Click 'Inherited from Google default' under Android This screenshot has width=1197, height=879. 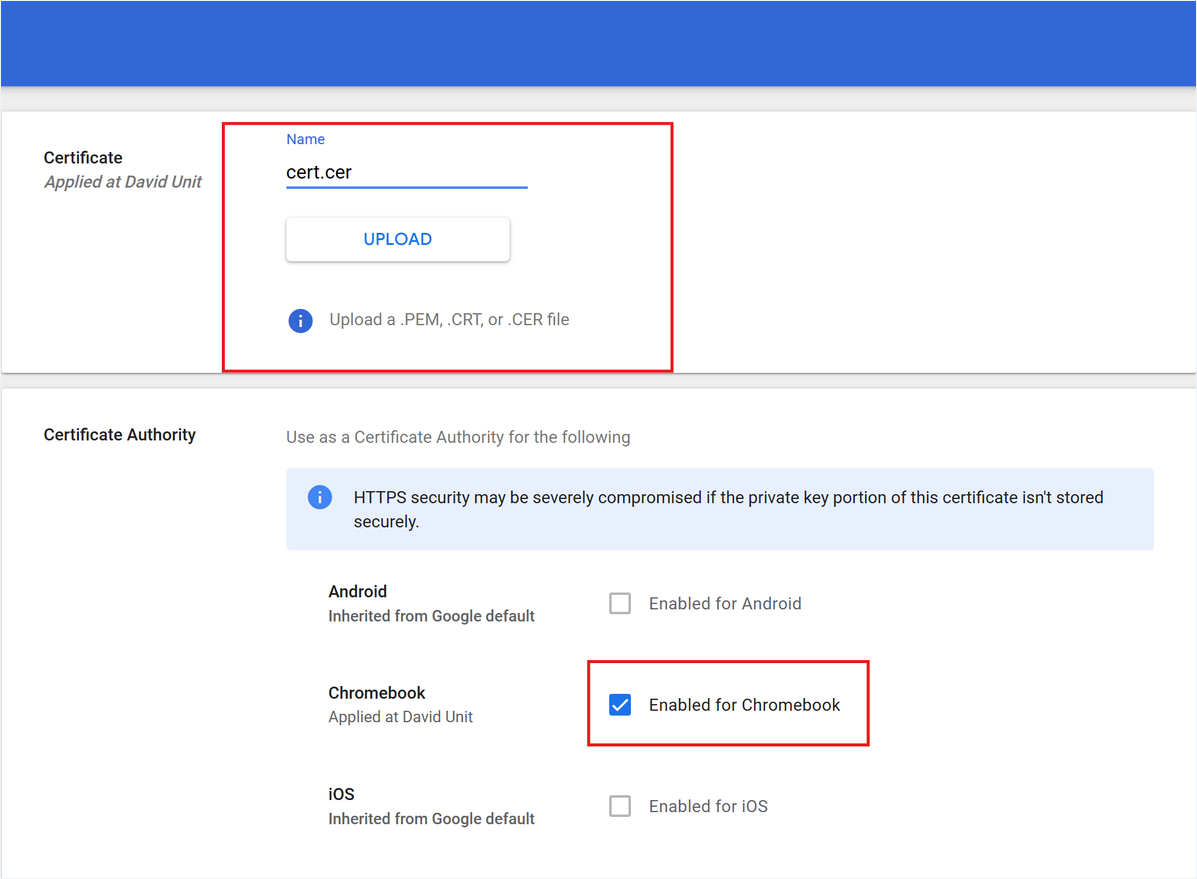(431, 616)
